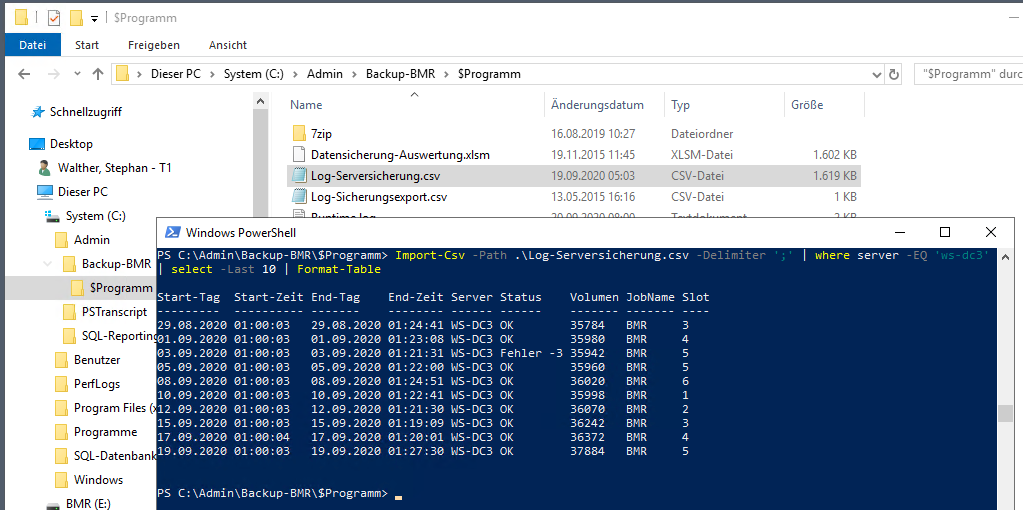The image size is (1023, 510).
Task: Click 'Dieser PC' in the address bar
Action: [176, 74]
